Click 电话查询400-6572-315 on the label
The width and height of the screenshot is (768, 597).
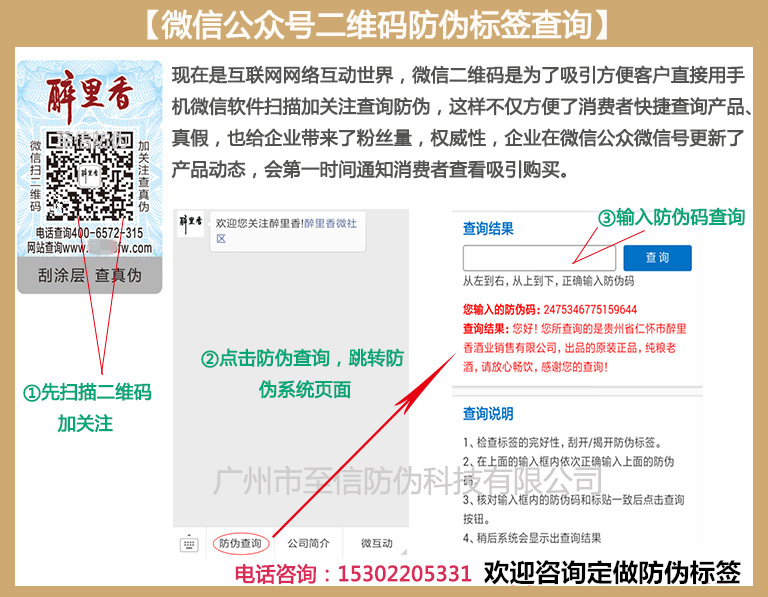pyautogui.click(x=90, y=233)
